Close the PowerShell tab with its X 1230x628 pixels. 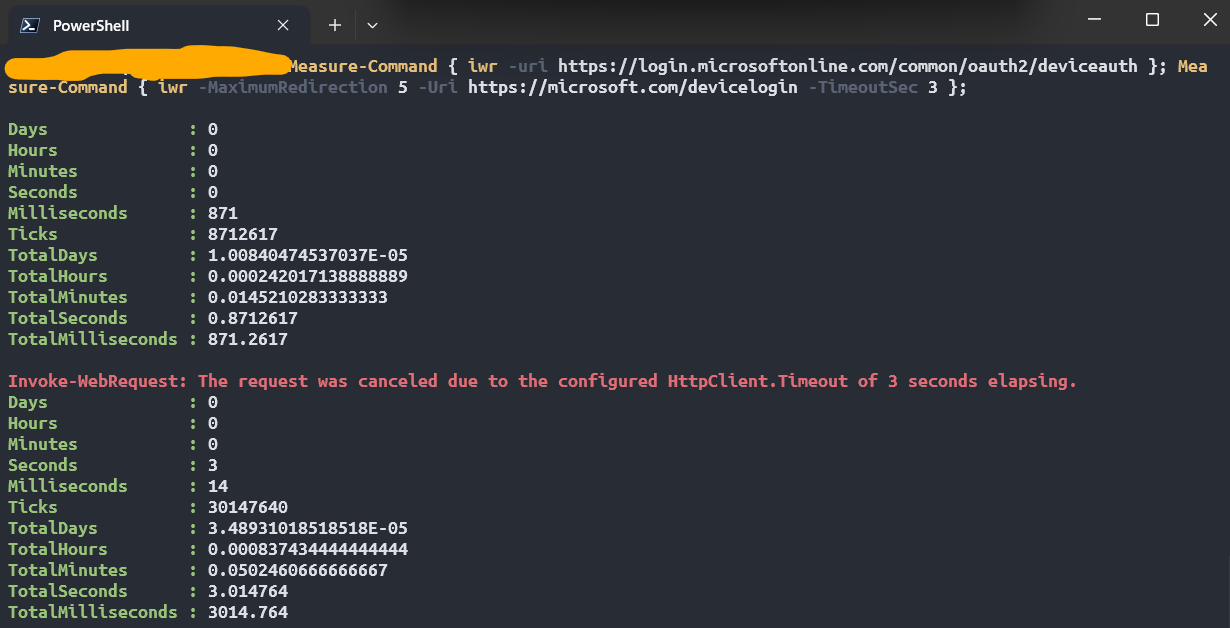tap(283, 24)
